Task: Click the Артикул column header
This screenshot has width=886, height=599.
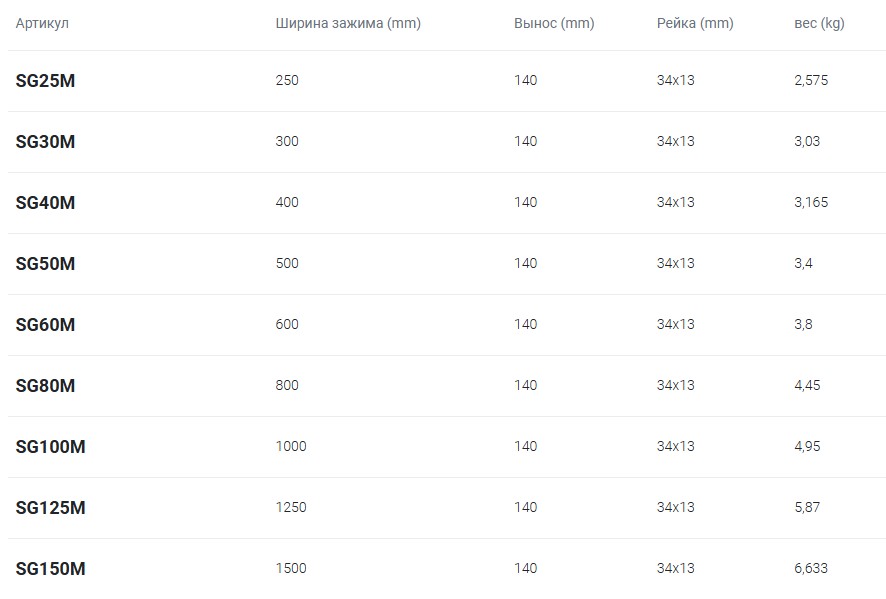Action: pos(42,24)
